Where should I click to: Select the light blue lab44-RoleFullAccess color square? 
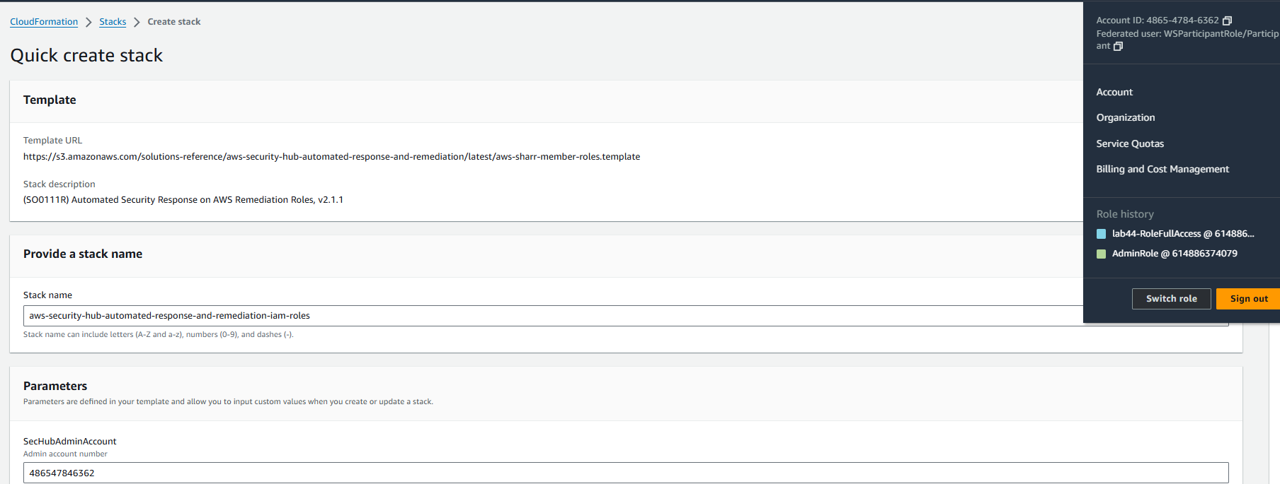(x=1101, y=234)
